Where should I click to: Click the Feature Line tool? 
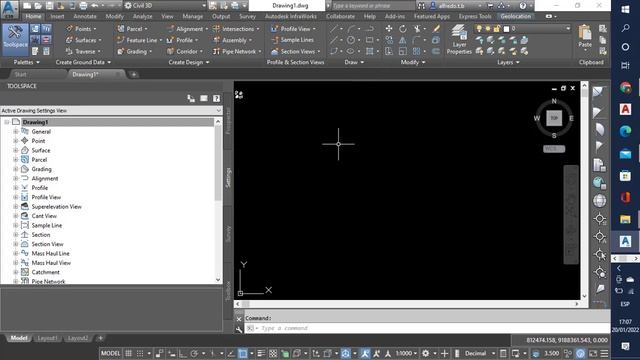[x=139, y=40]
